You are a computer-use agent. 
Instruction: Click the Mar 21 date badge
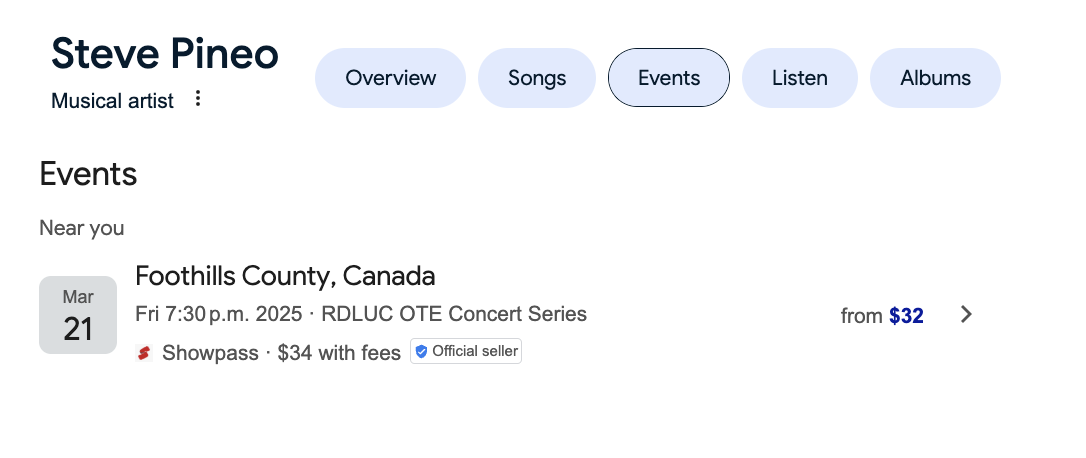pos(78,315)
